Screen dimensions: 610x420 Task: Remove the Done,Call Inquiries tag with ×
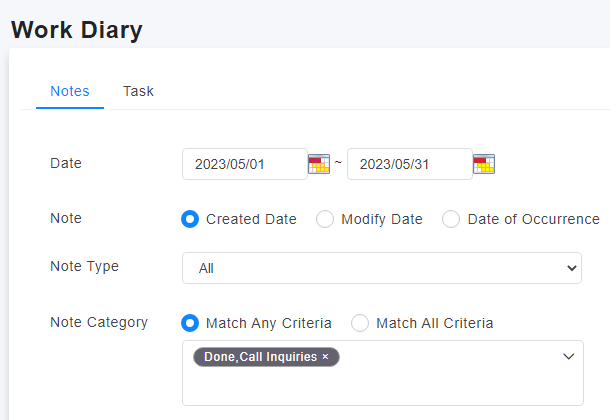point(326,357)
